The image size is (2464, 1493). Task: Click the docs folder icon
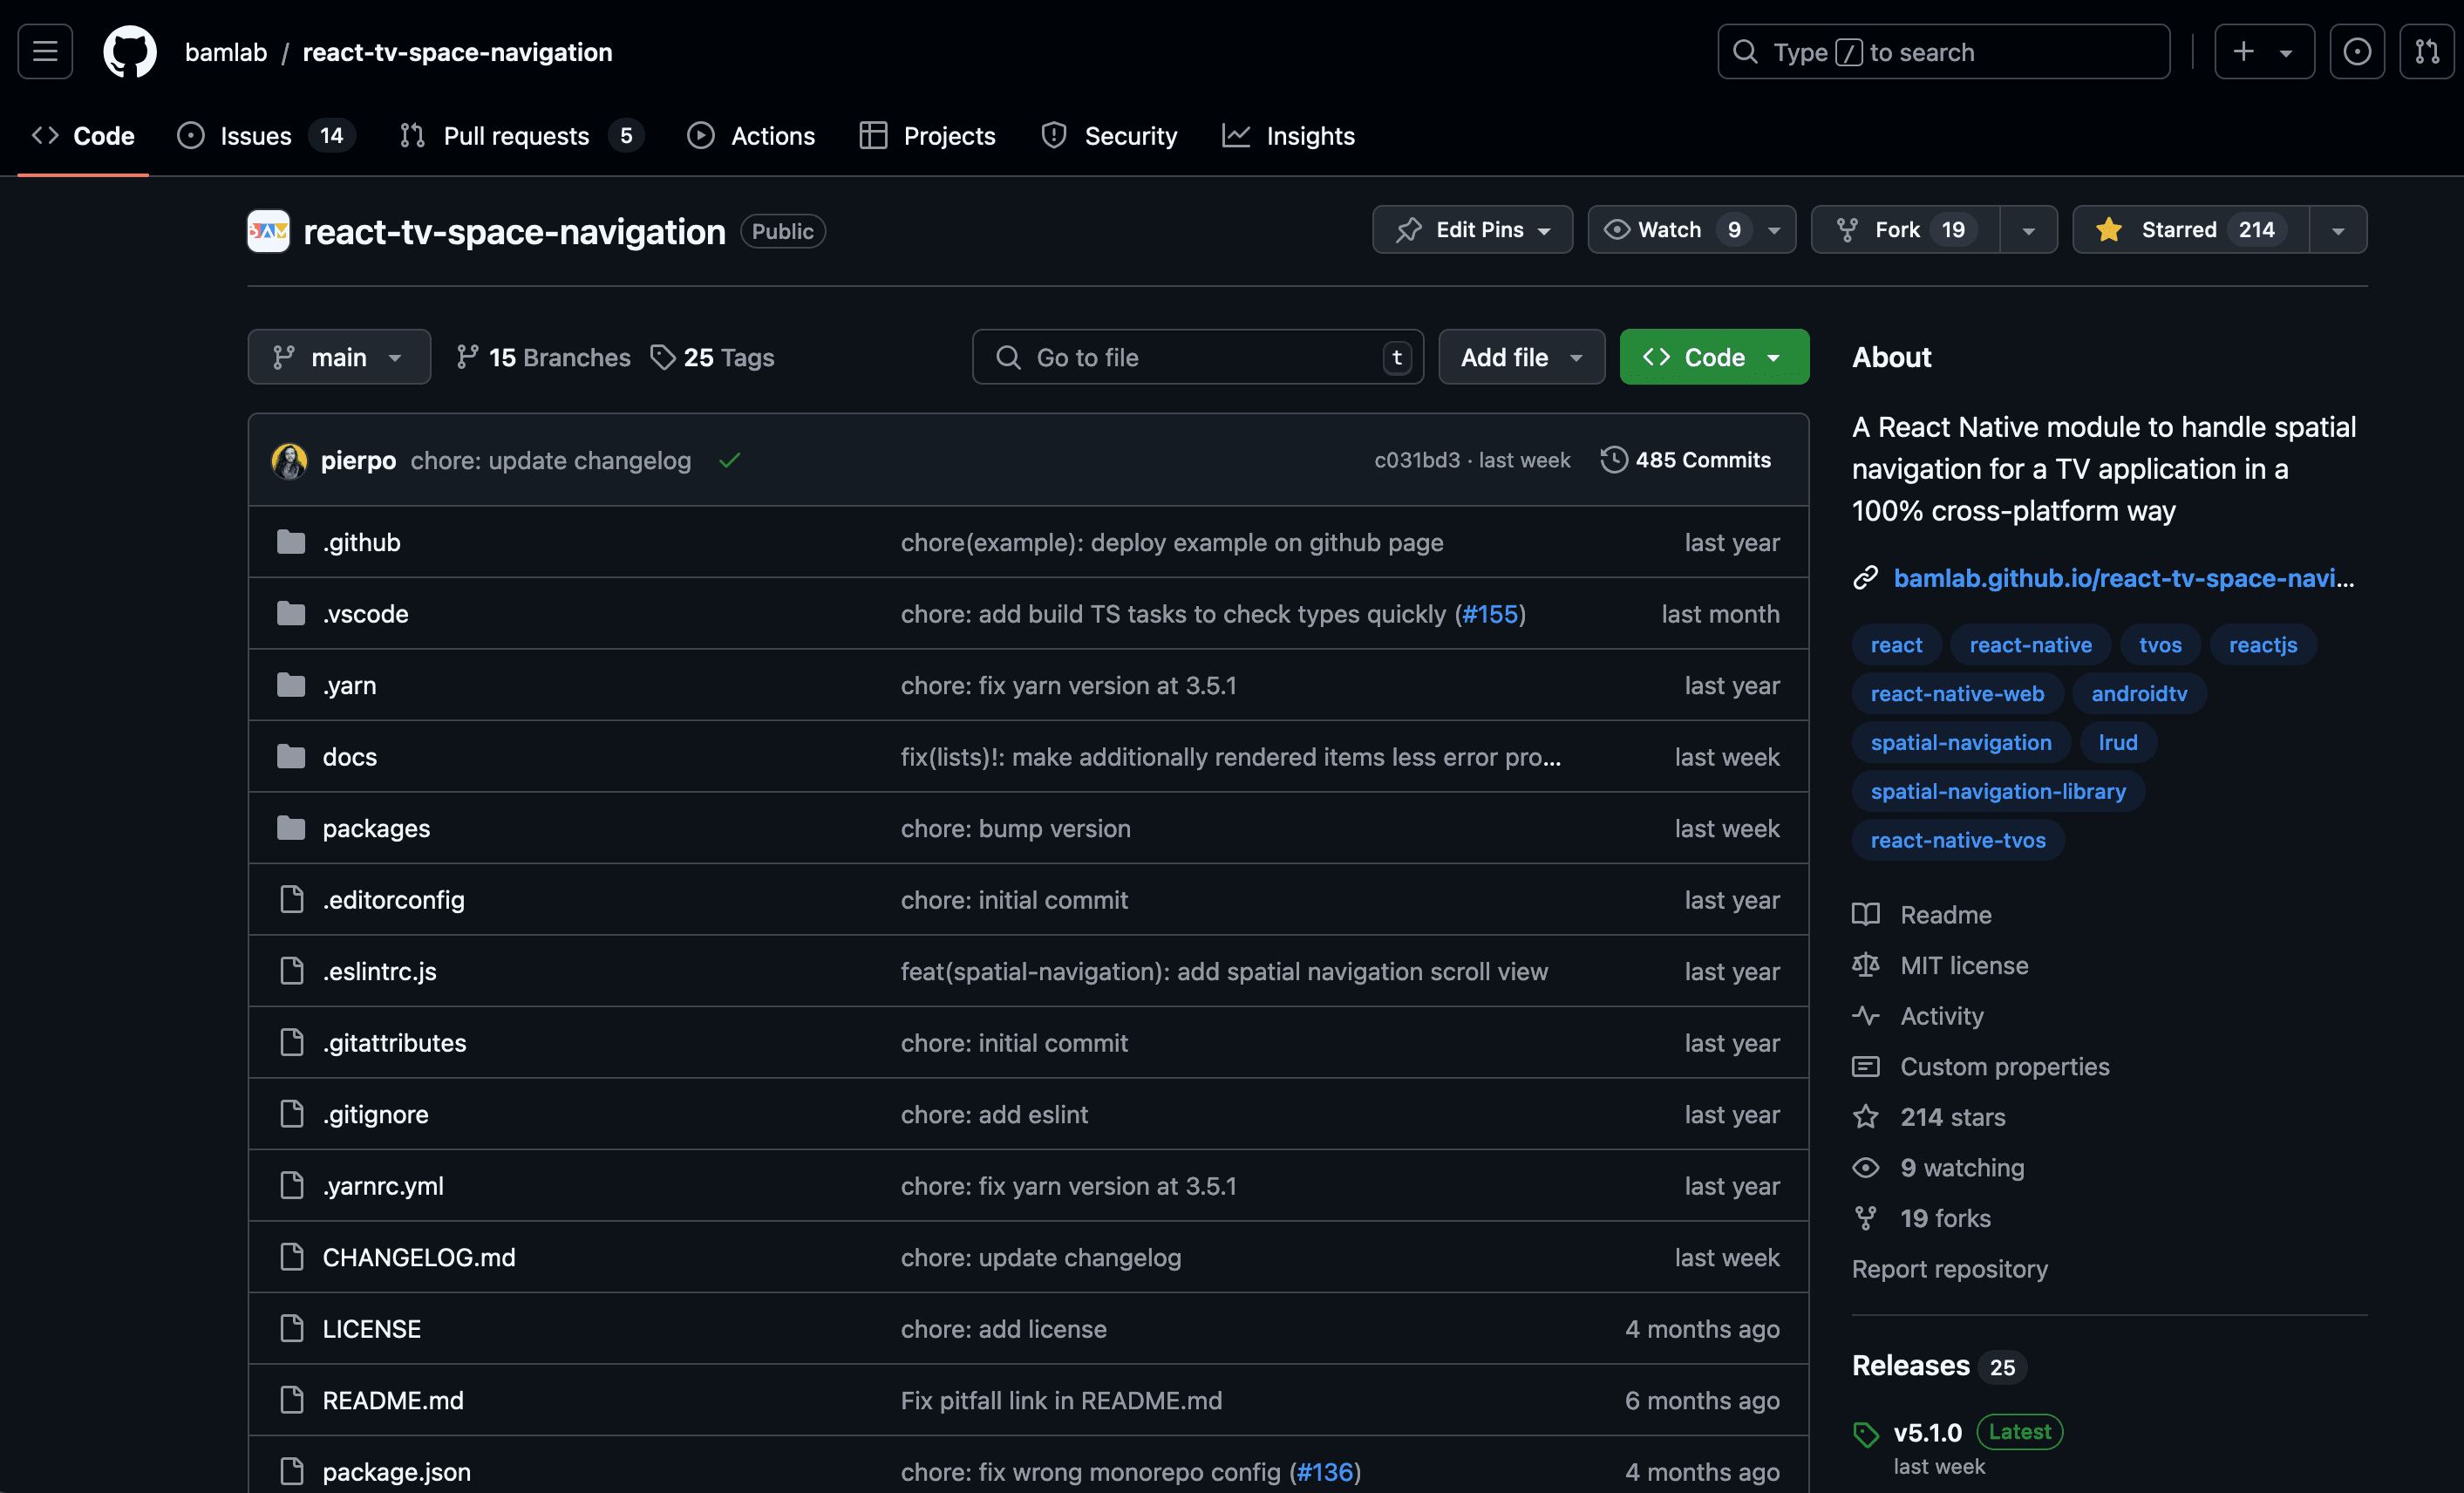291,757
